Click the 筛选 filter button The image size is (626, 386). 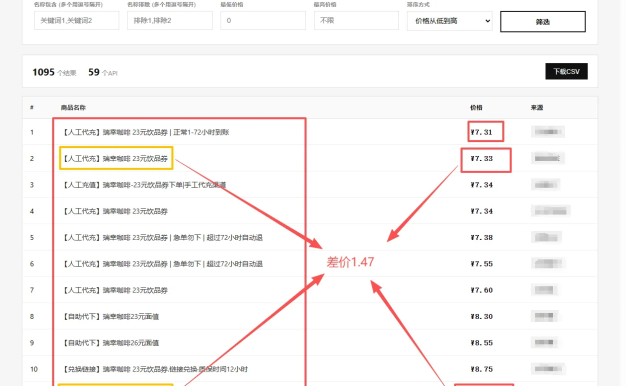click(543, 22)
